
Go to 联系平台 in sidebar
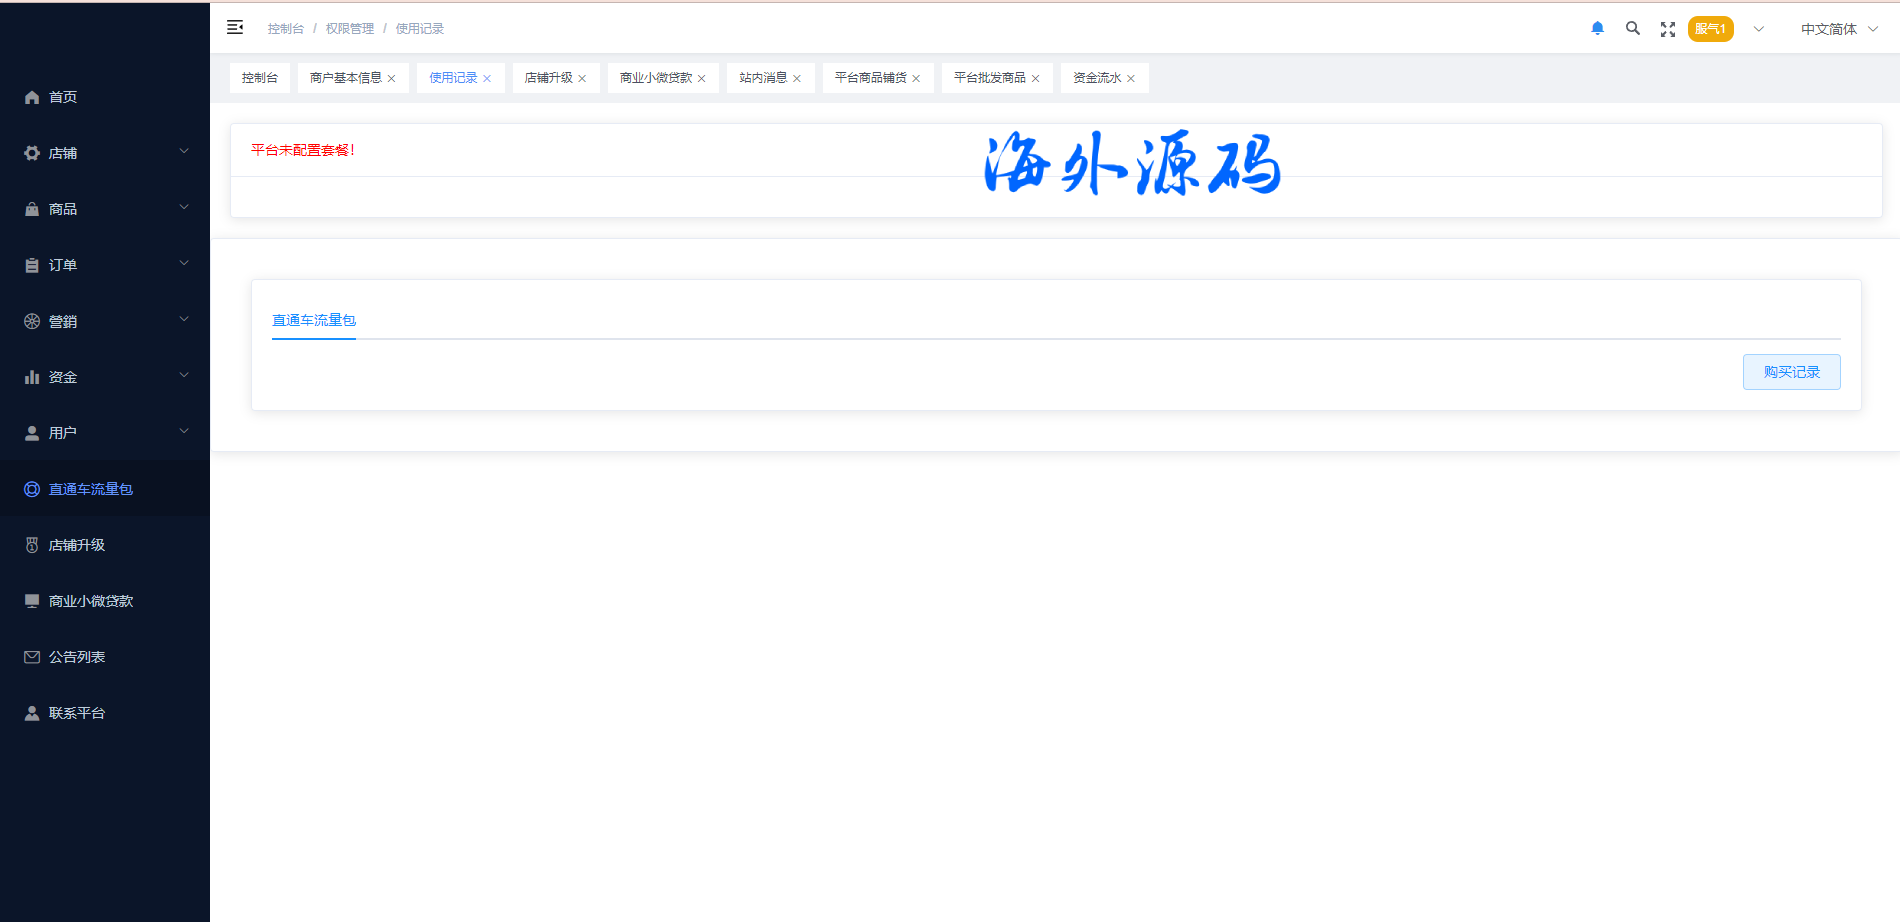(76, 713)
